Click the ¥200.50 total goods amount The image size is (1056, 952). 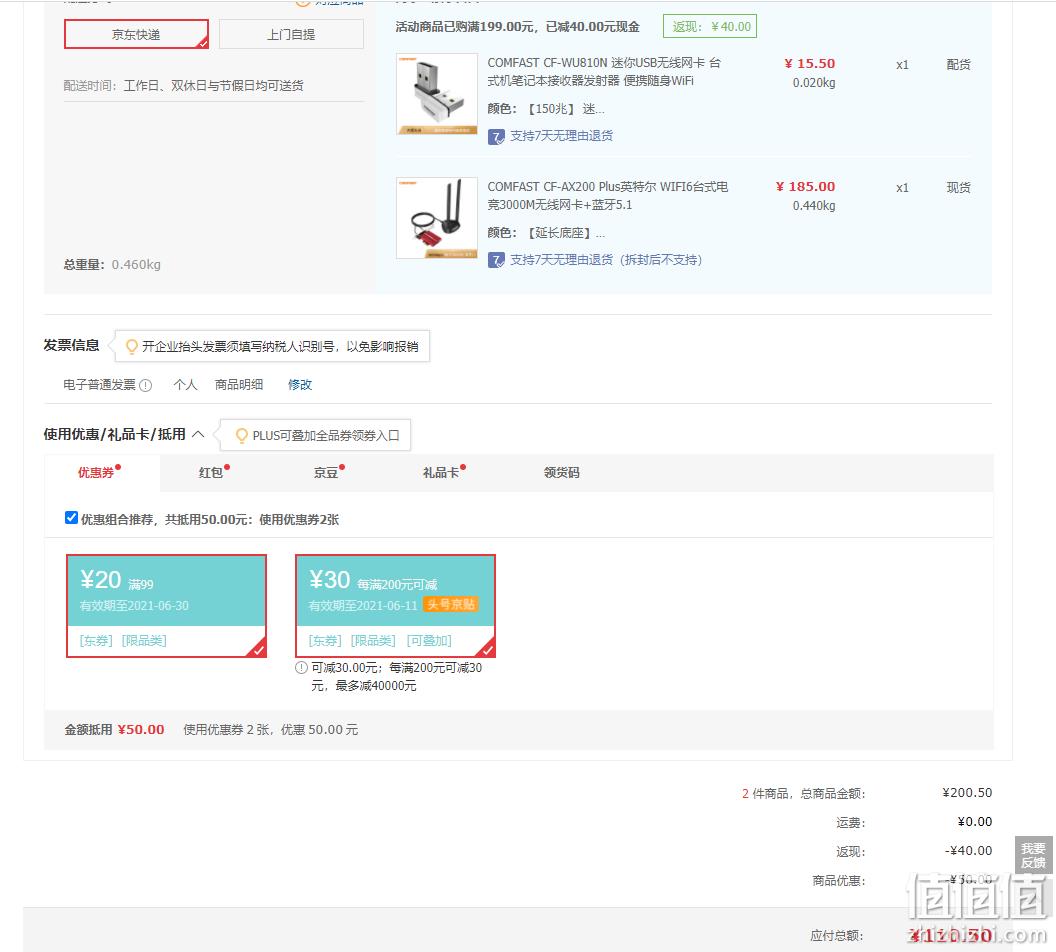tap(967, 792)
